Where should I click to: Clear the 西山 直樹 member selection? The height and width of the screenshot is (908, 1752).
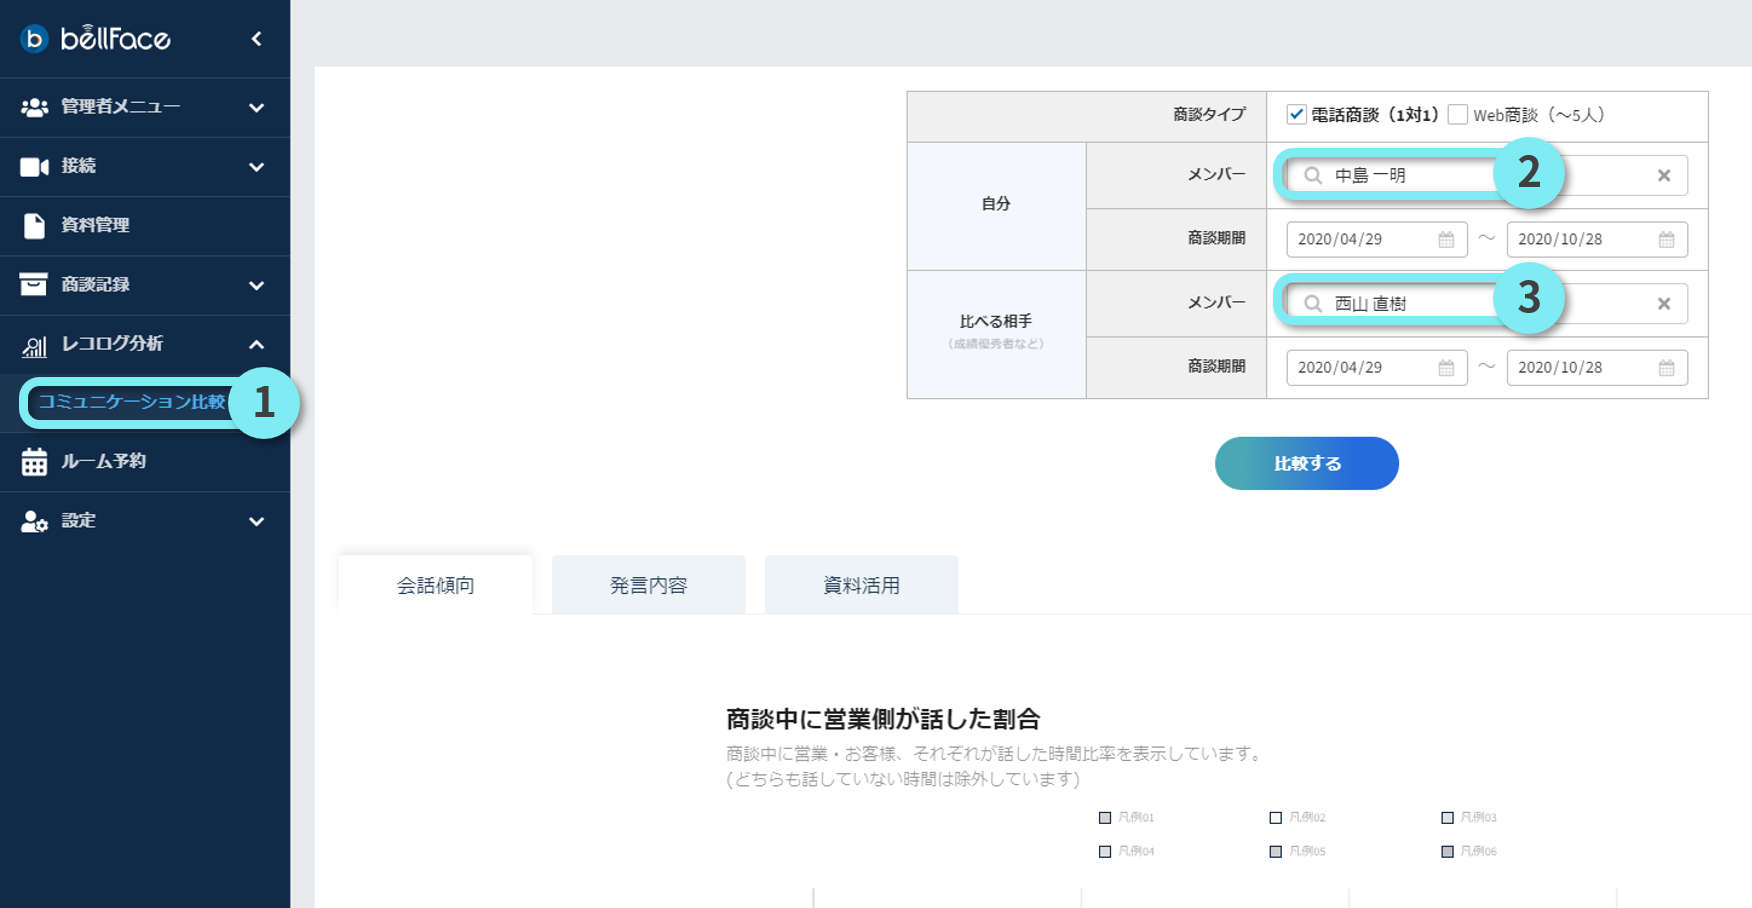1664,304
